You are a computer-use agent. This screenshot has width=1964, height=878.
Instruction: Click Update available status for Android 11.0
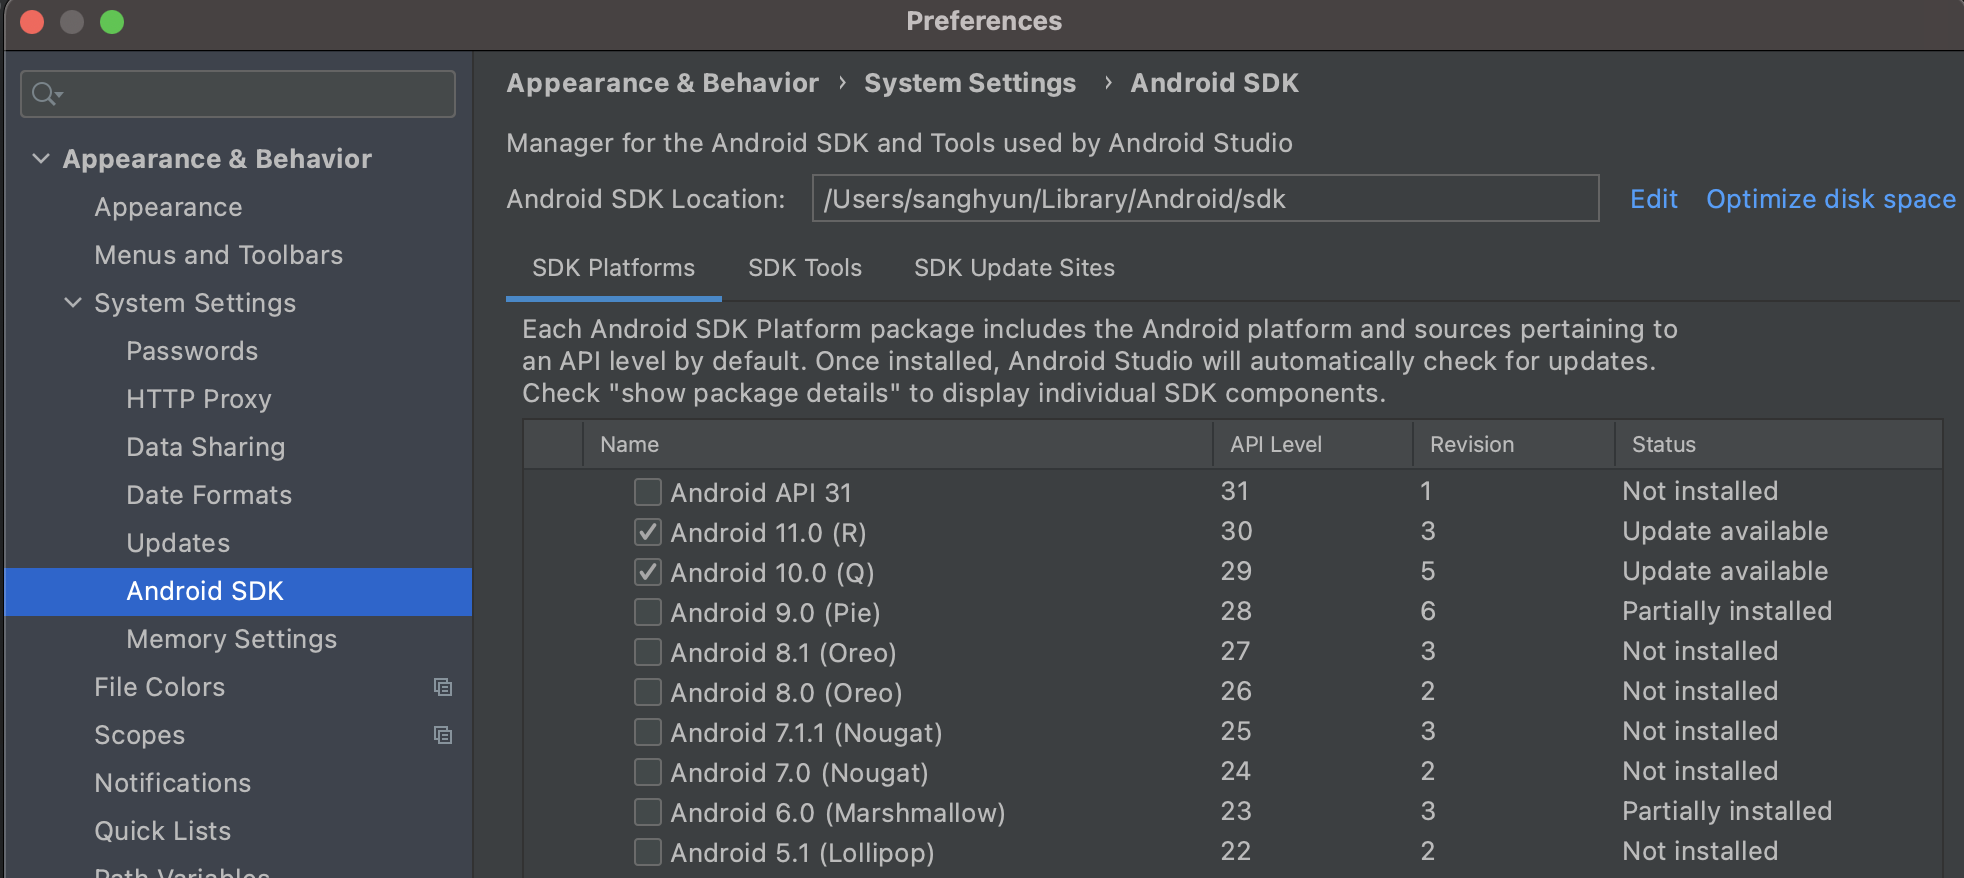[x=1725, y=531]
